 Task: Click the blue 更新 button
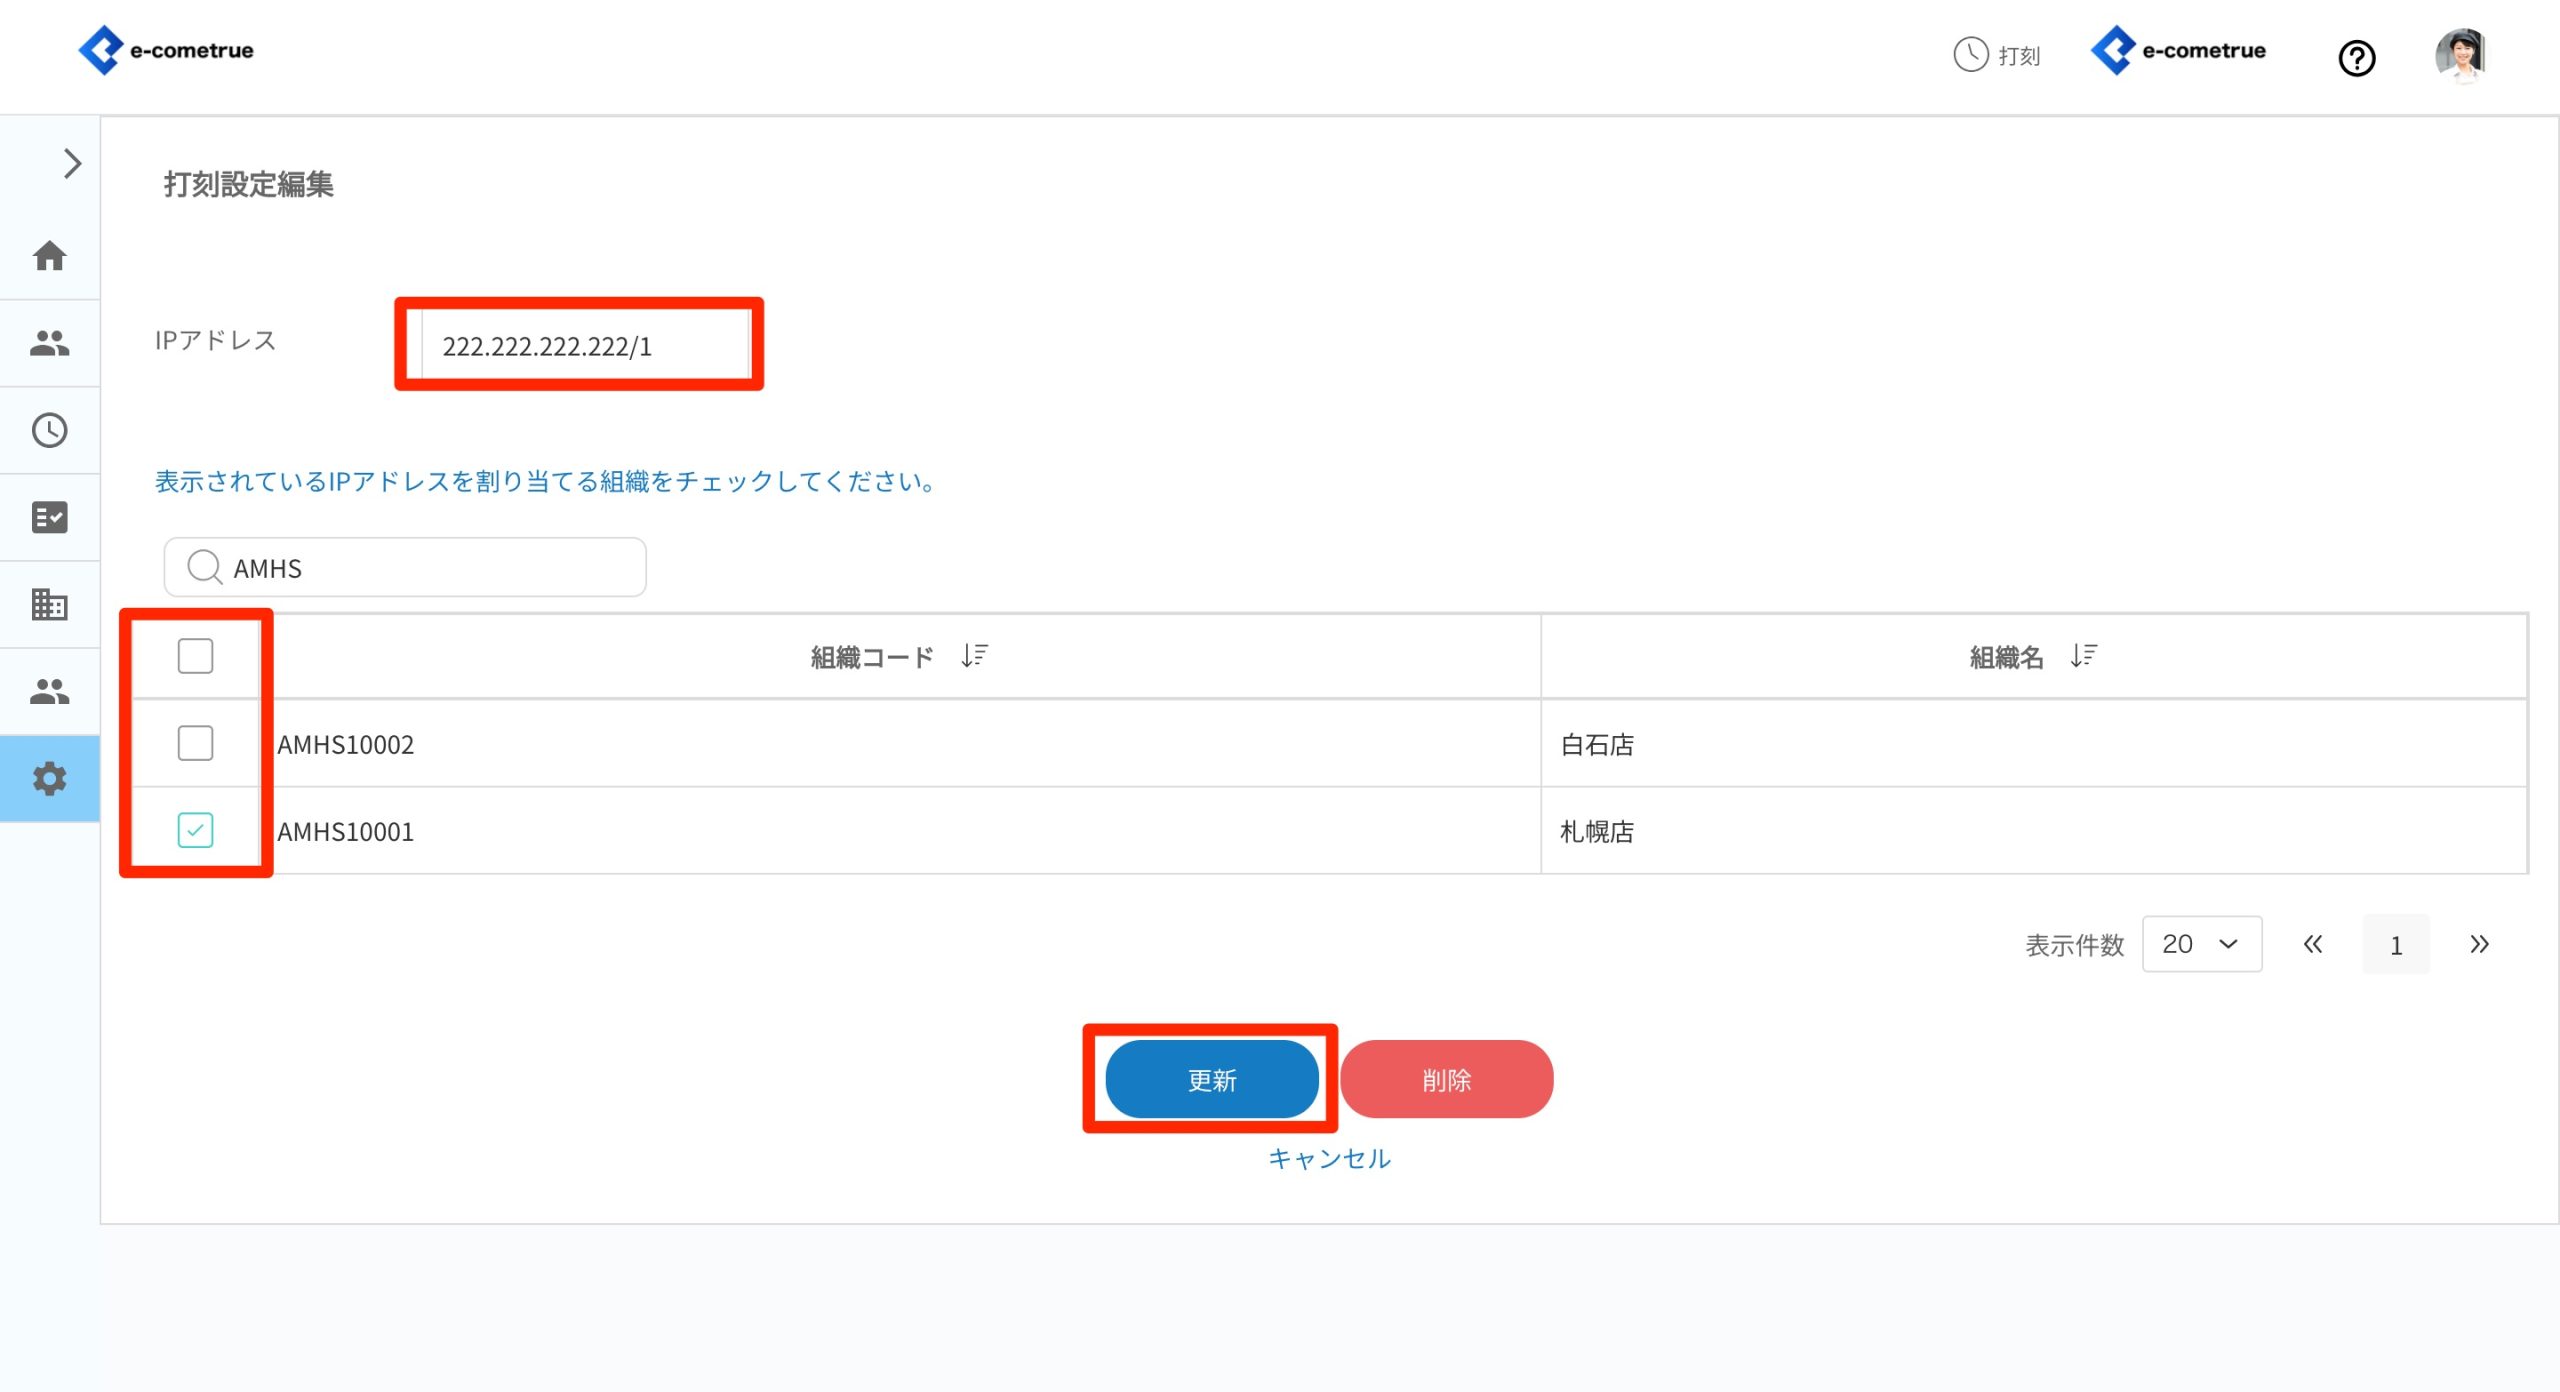click(x=1211, y=1079)
